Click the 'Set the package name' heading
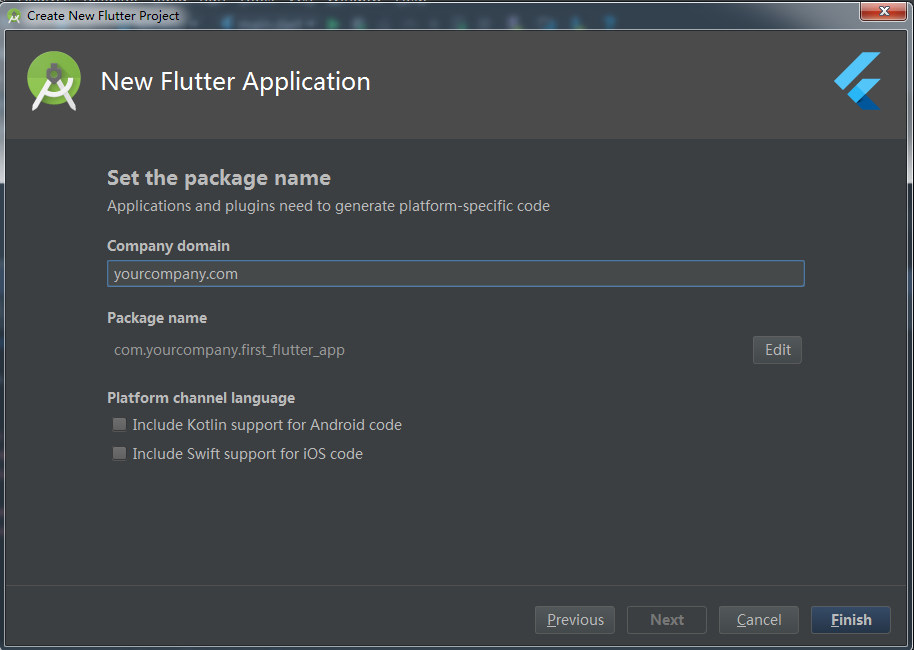The image size is (914, 650). pos(219,178)
